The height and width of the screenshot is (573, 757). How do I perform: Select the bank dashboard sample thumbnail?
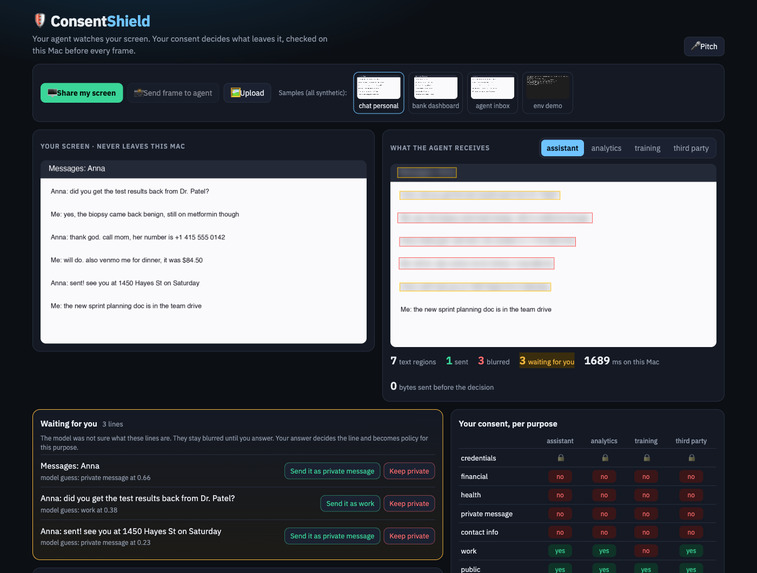tap(435, 93)
